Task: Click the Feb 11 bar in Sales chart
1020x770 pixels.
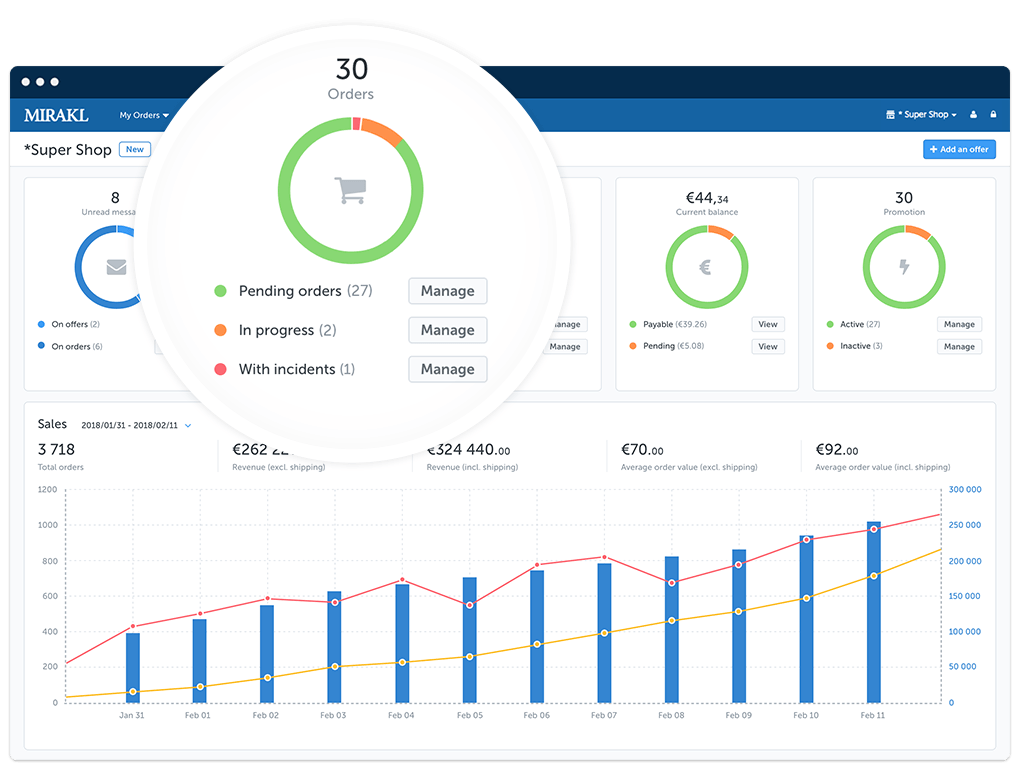Action: tap(873, 612)
